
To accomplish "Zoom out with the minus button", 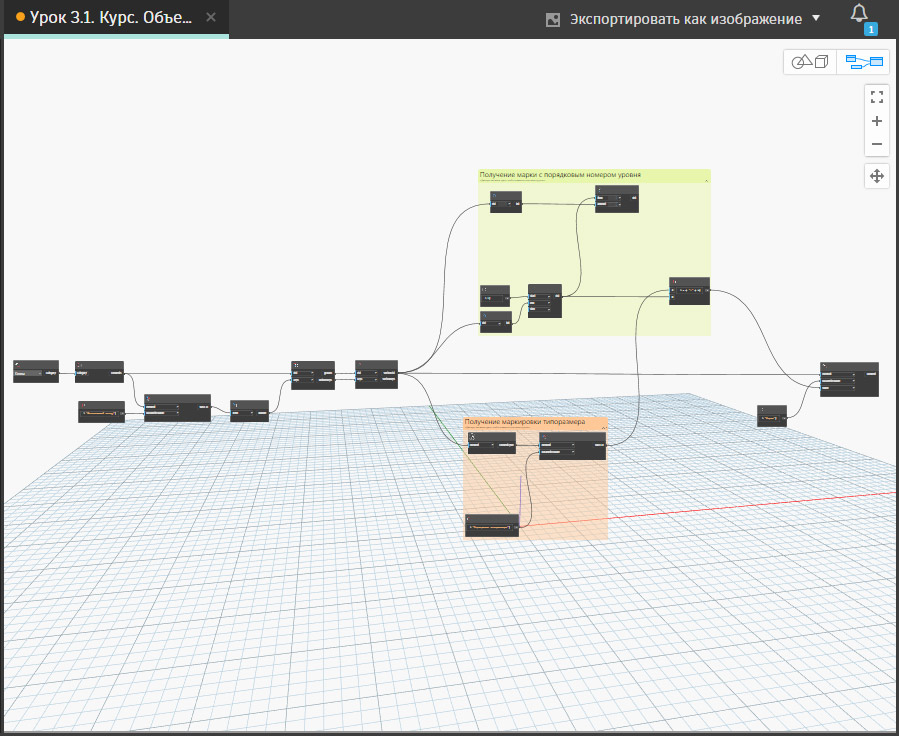I will [x=876, y=144].
